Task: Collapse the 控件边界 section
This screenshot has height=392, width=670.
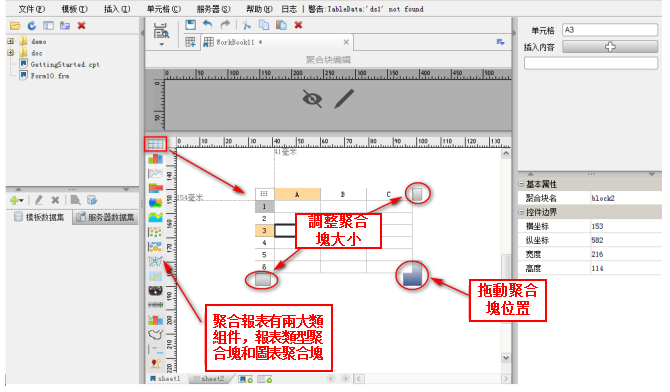Action: coord(521,212)
